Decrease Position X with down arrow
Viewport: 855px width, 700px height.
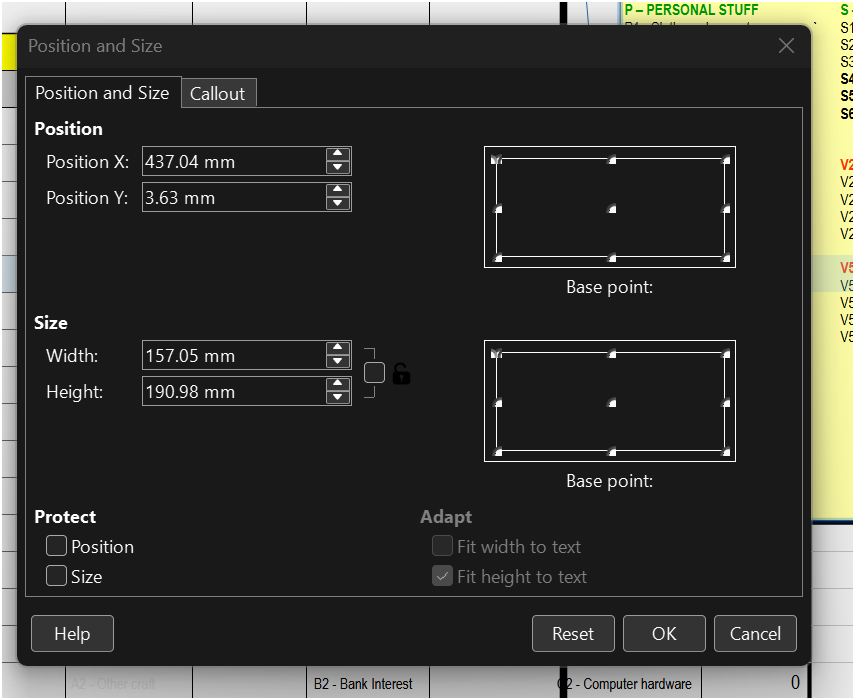tap(338, 168)
